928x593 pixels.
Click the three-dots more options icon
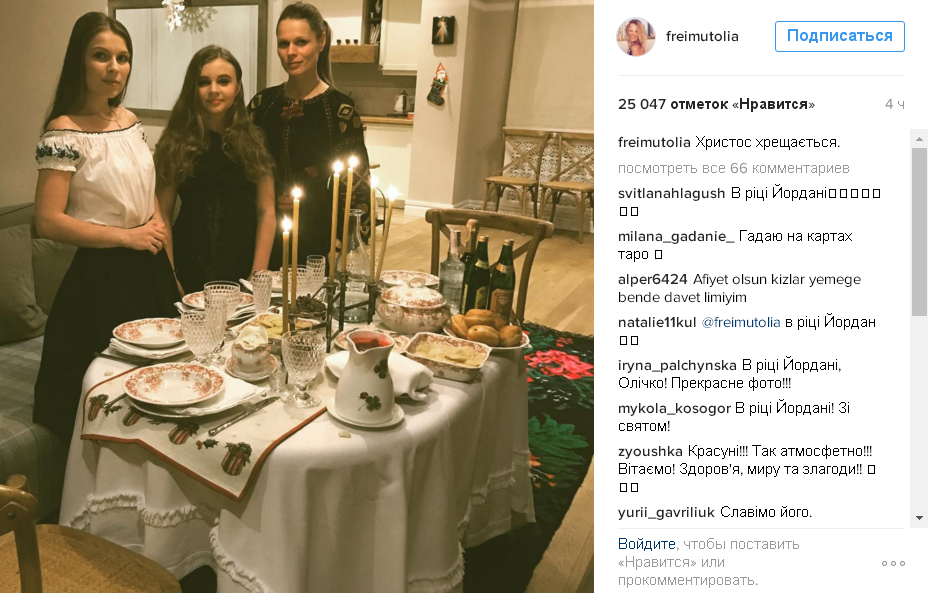[x=893, y=563]
